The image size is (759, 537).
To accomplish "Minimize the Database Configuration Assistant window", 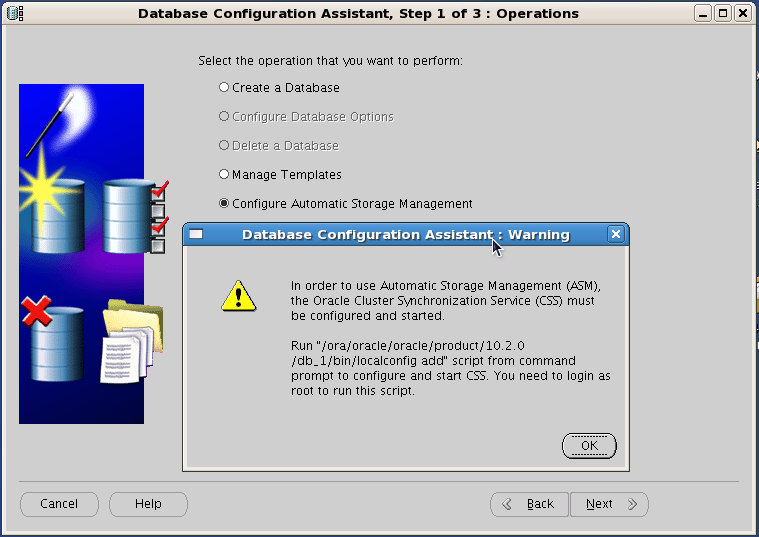I will (x=702, y=14).
